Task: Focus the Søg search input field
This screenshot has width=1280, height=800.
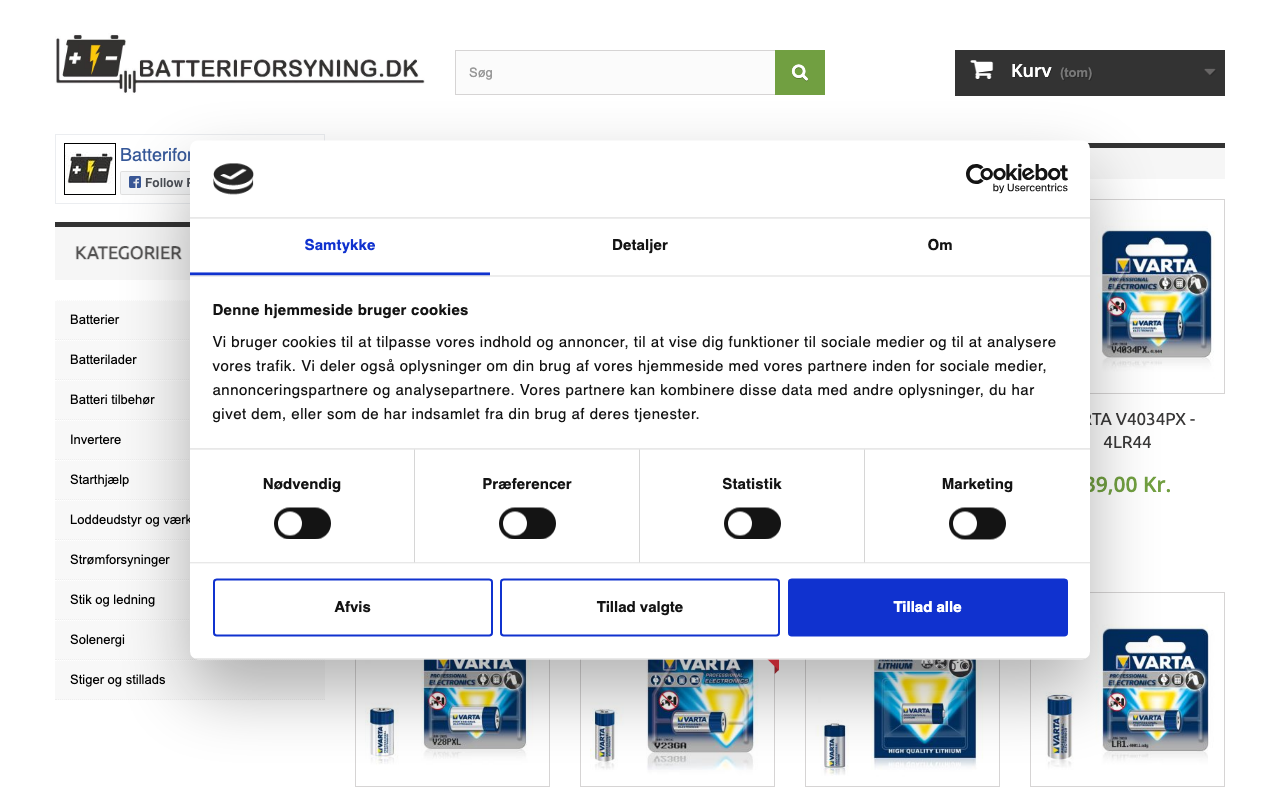Action: [615, 73]
